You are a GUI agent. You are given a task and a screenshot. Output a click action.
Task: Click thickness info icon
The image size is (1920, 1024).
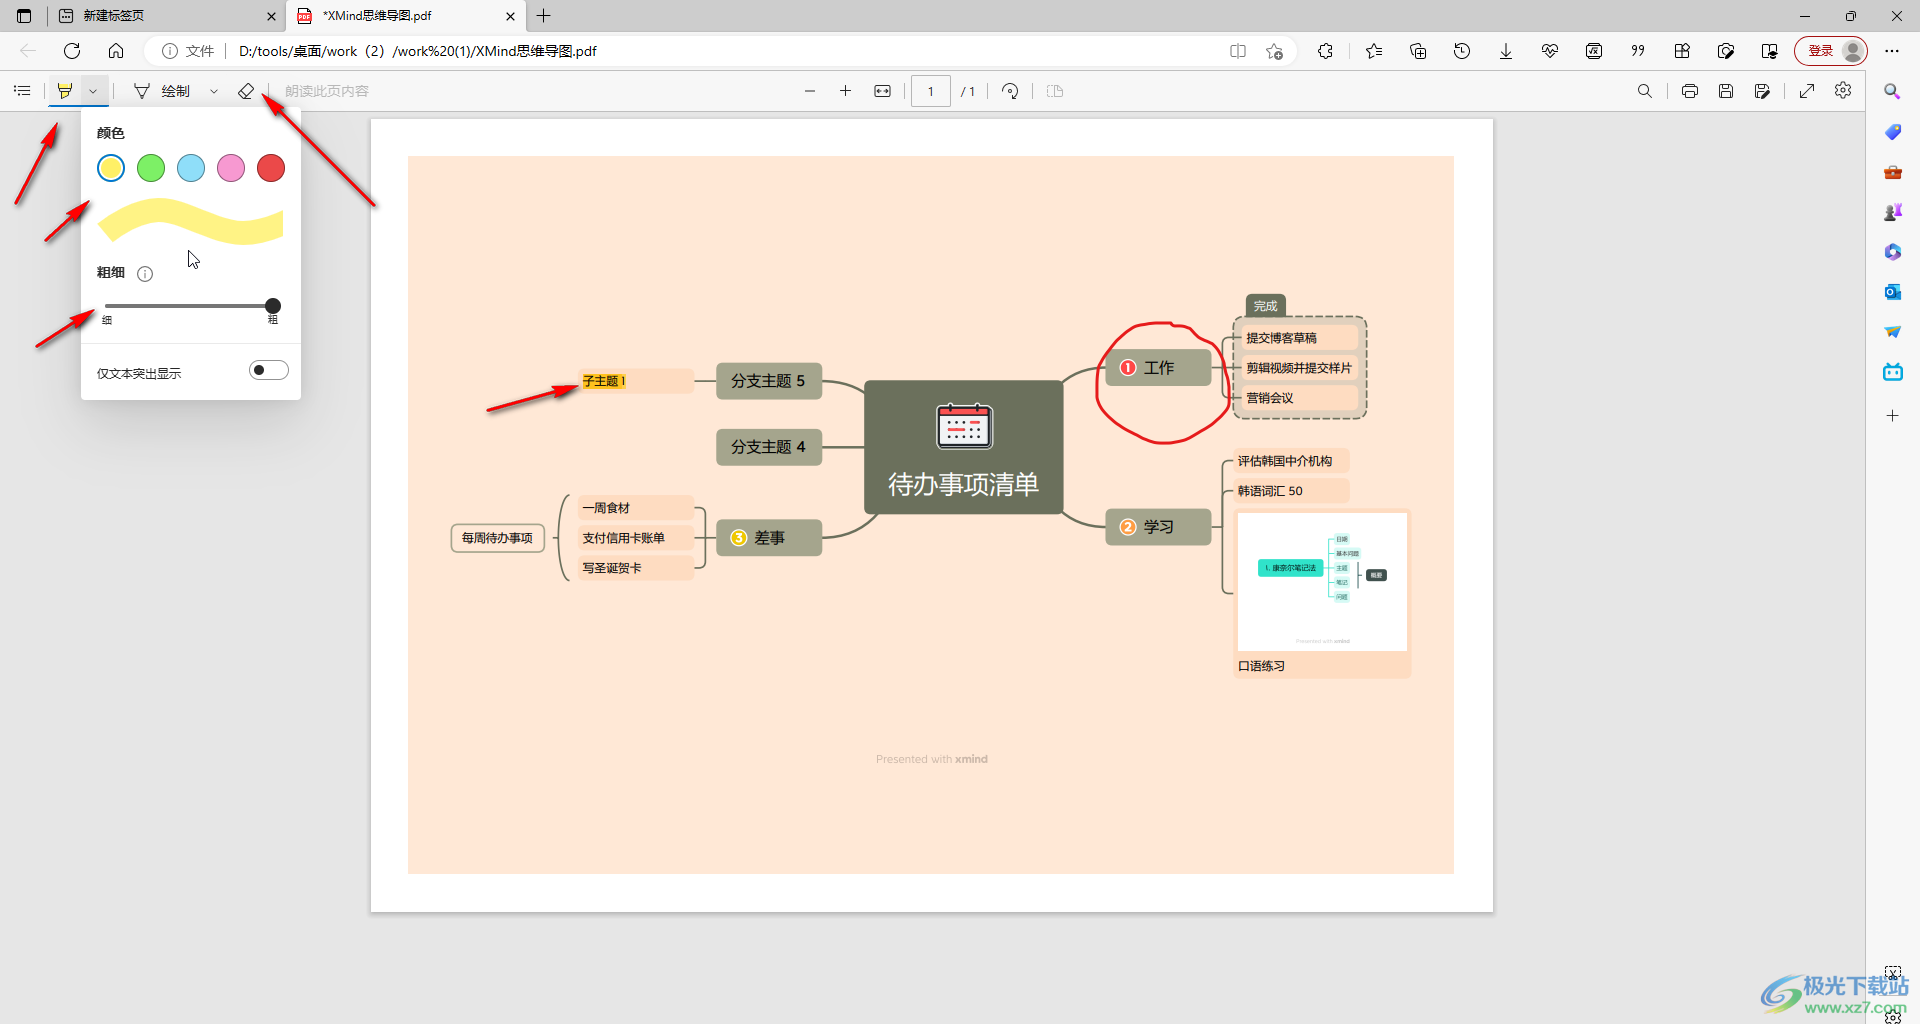145,273
